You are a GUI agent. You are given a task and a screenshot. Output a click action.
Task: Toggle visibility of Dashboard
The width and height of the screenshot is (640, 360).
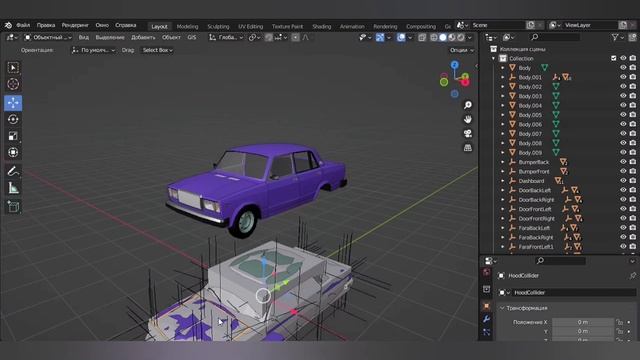[623, 181]
